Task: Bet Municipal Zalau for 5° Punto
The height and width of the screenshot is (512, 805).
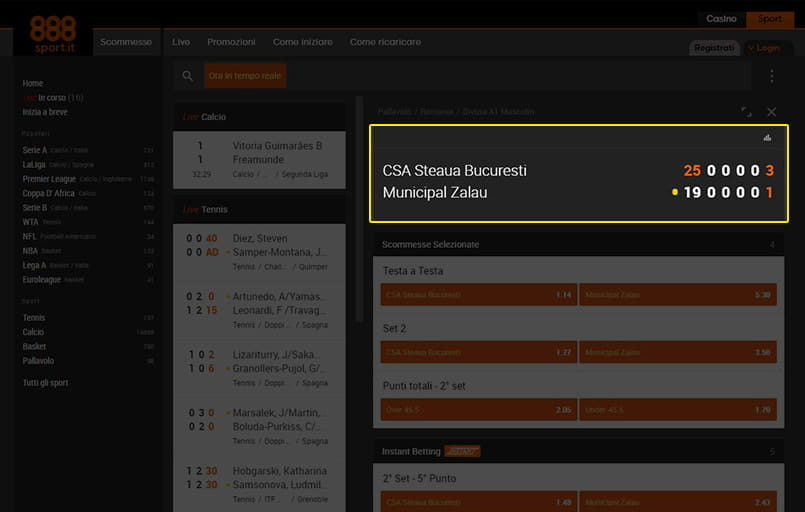Action: click(x=678, y=502)
